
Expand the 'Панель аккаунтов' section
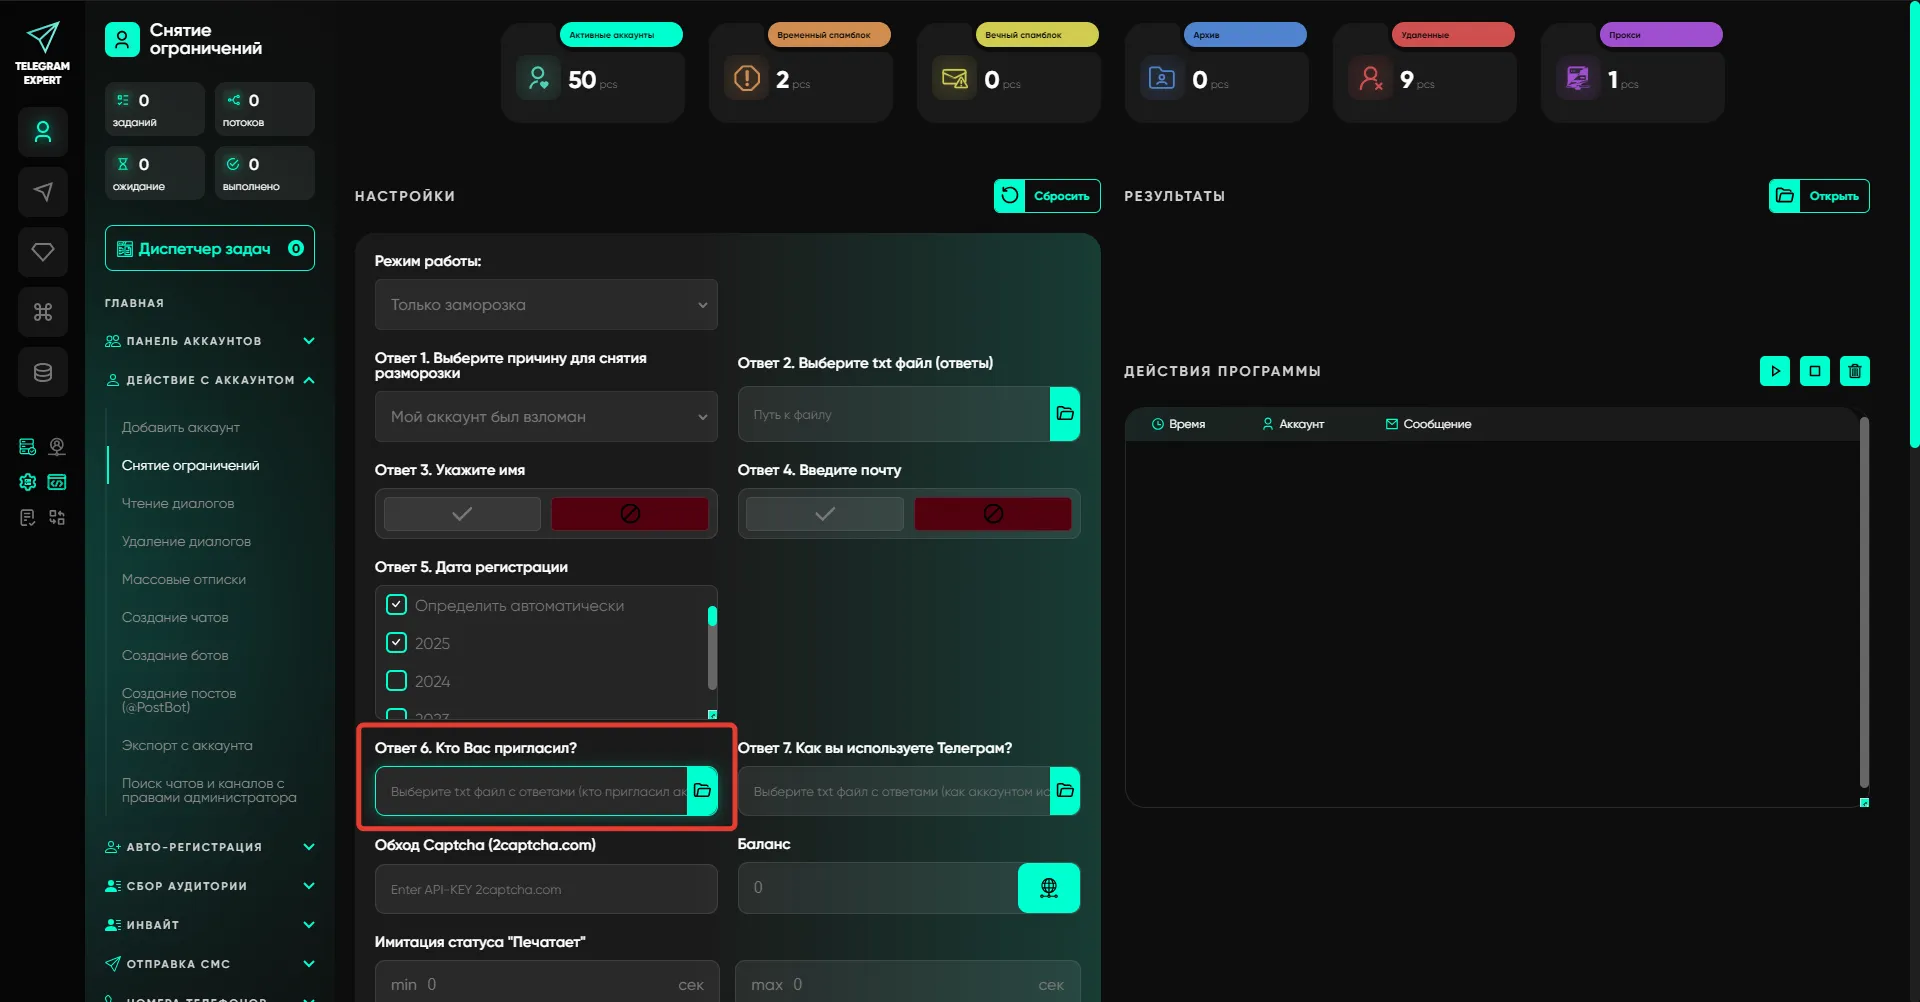coord(210,341)
